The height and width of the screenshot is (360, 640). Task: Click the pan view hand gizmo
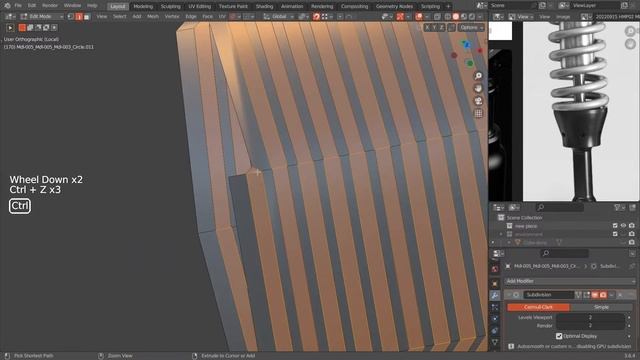[x=478, y=89]
